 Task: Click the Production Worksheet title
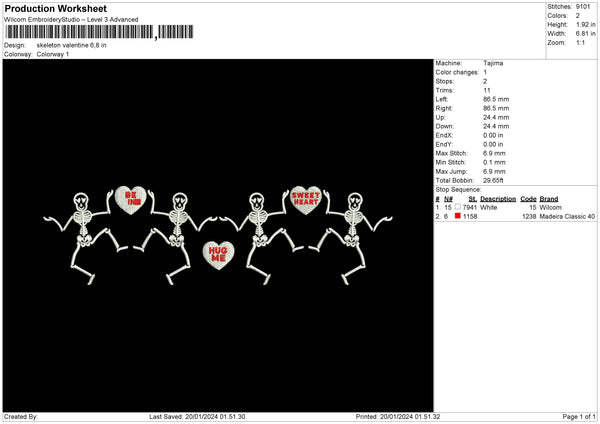[55, 9]
